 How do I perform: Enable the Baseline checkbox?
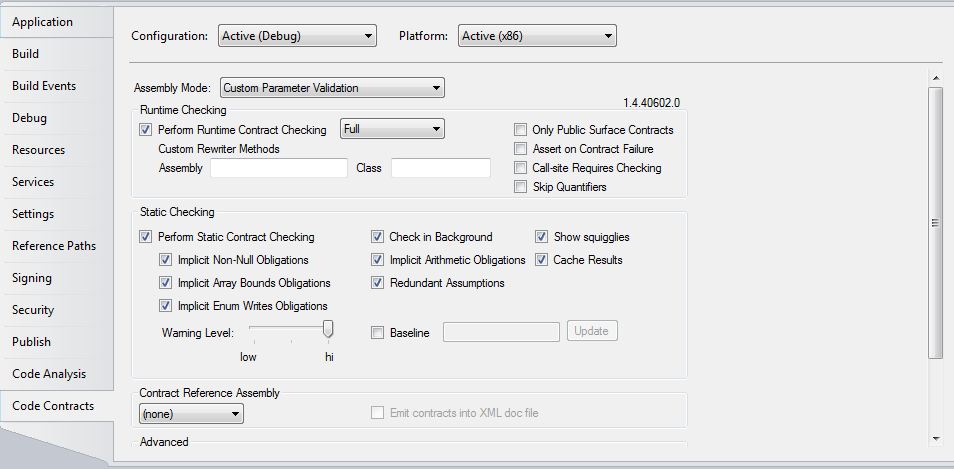click(x=378, y=333)
